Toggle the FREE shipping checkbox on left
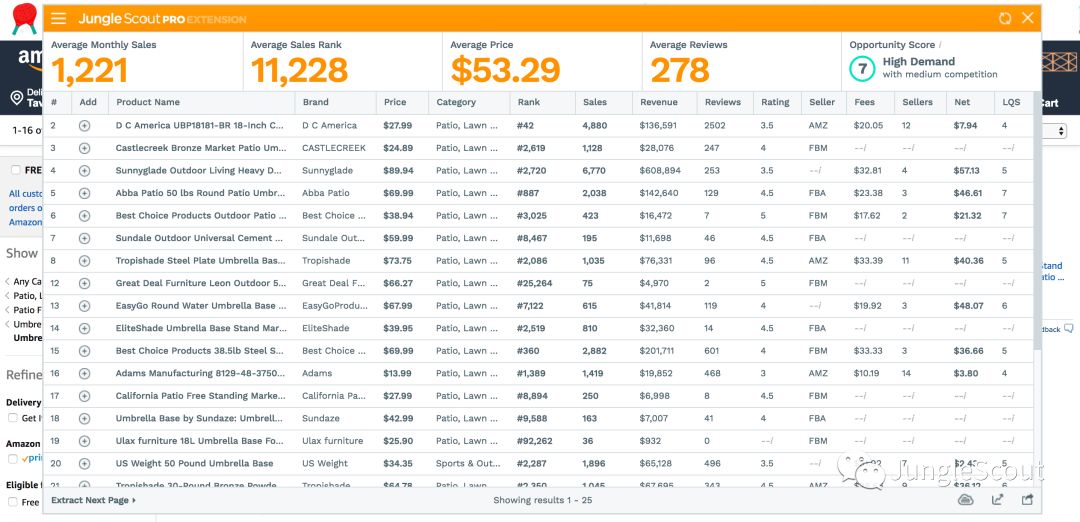 pyautogui.click(x=15, y=170)
